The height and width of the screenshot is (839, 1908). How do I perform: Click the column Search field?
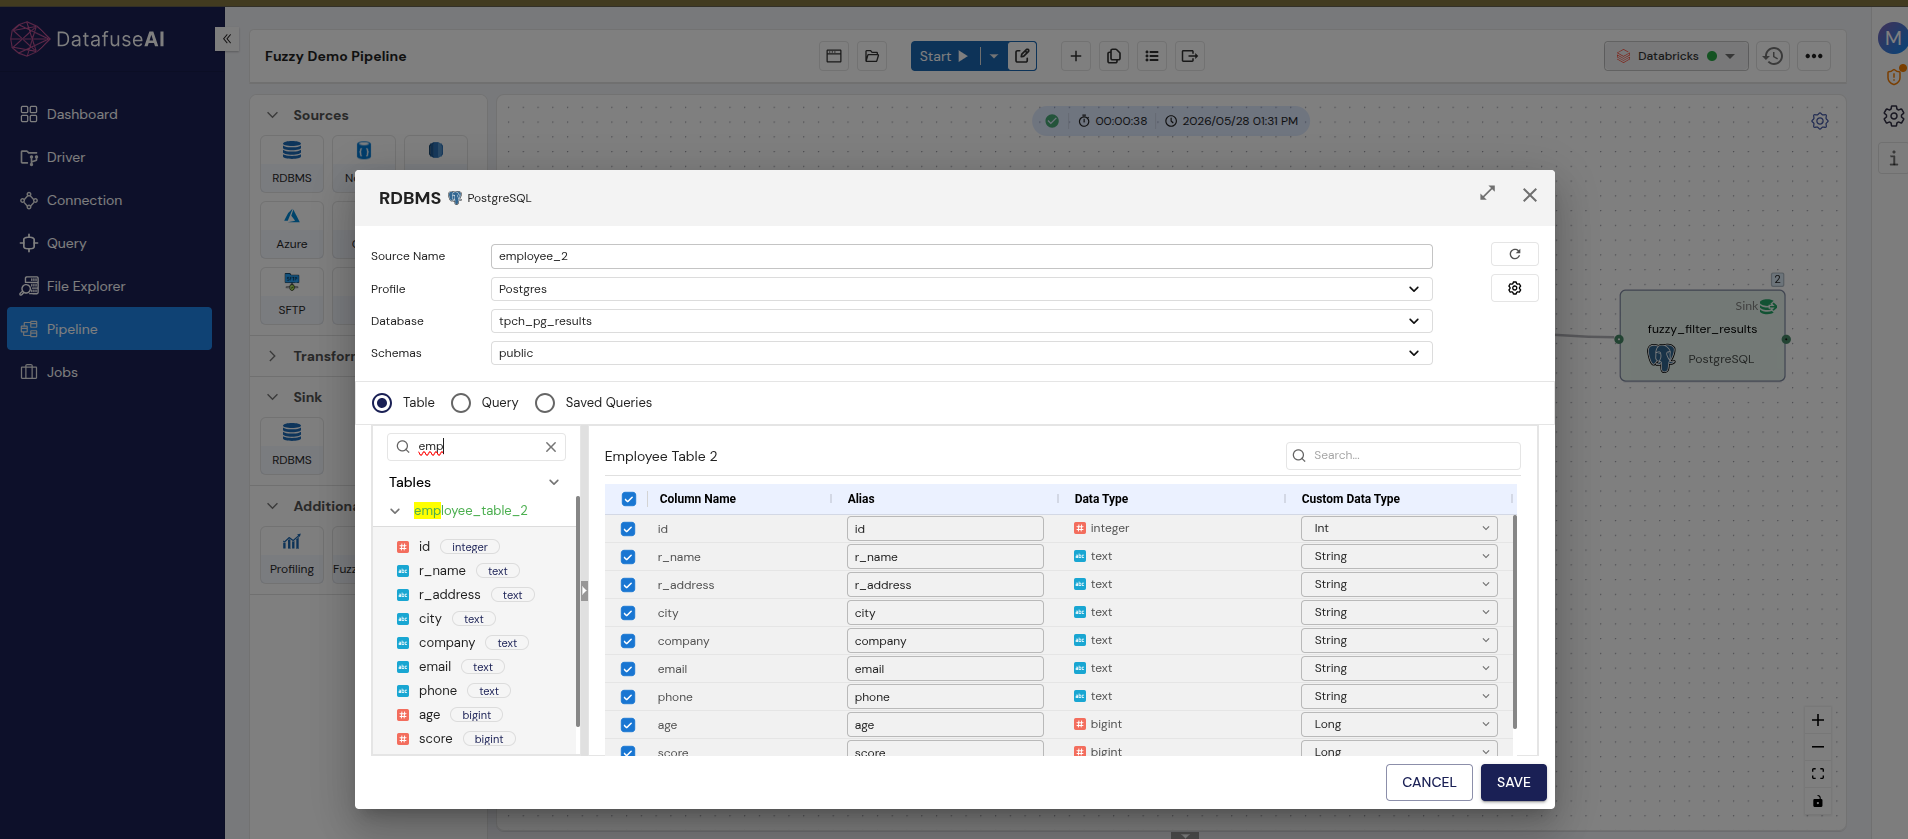point(1403,455)
